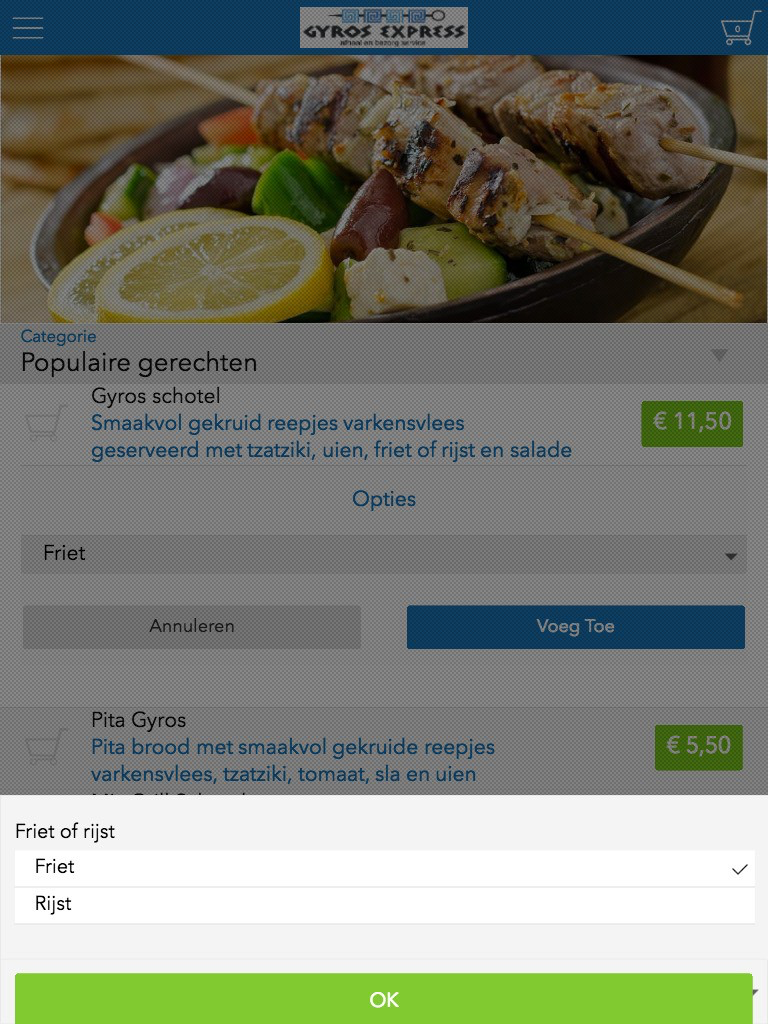
Task: Expand the Categorie dropdown arrow
Action: point(719,355)
